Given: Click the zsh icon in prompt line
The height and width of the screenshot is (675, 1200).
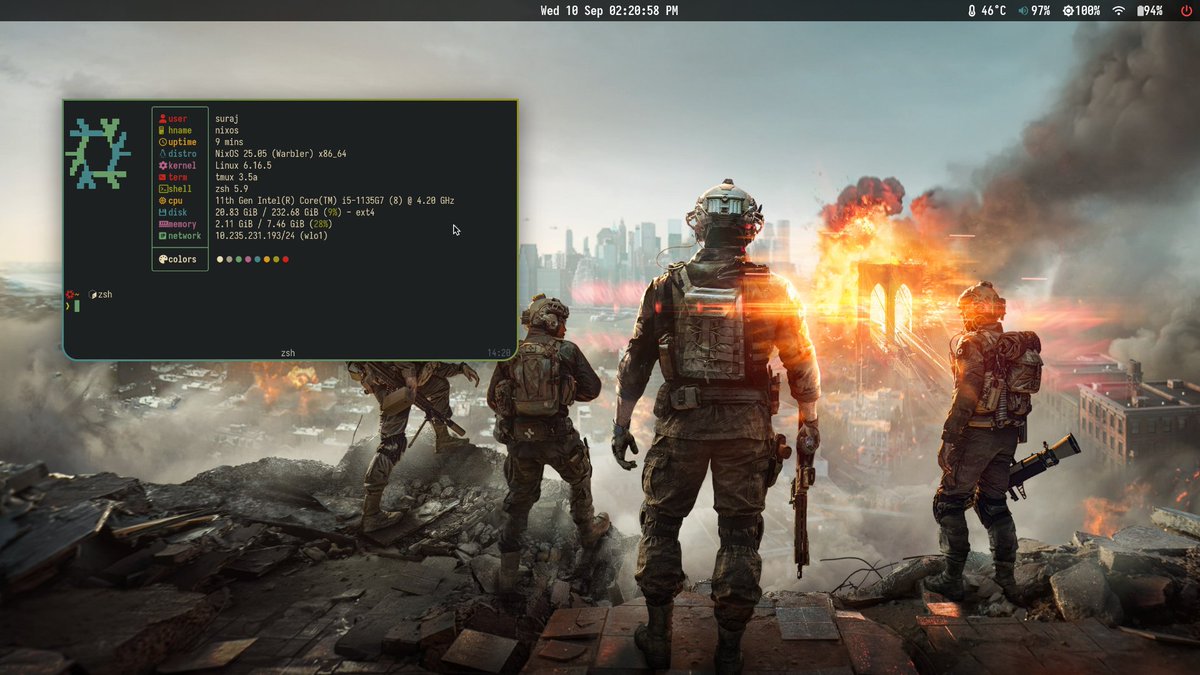Looking at the screenshot, I should point(92,295).
